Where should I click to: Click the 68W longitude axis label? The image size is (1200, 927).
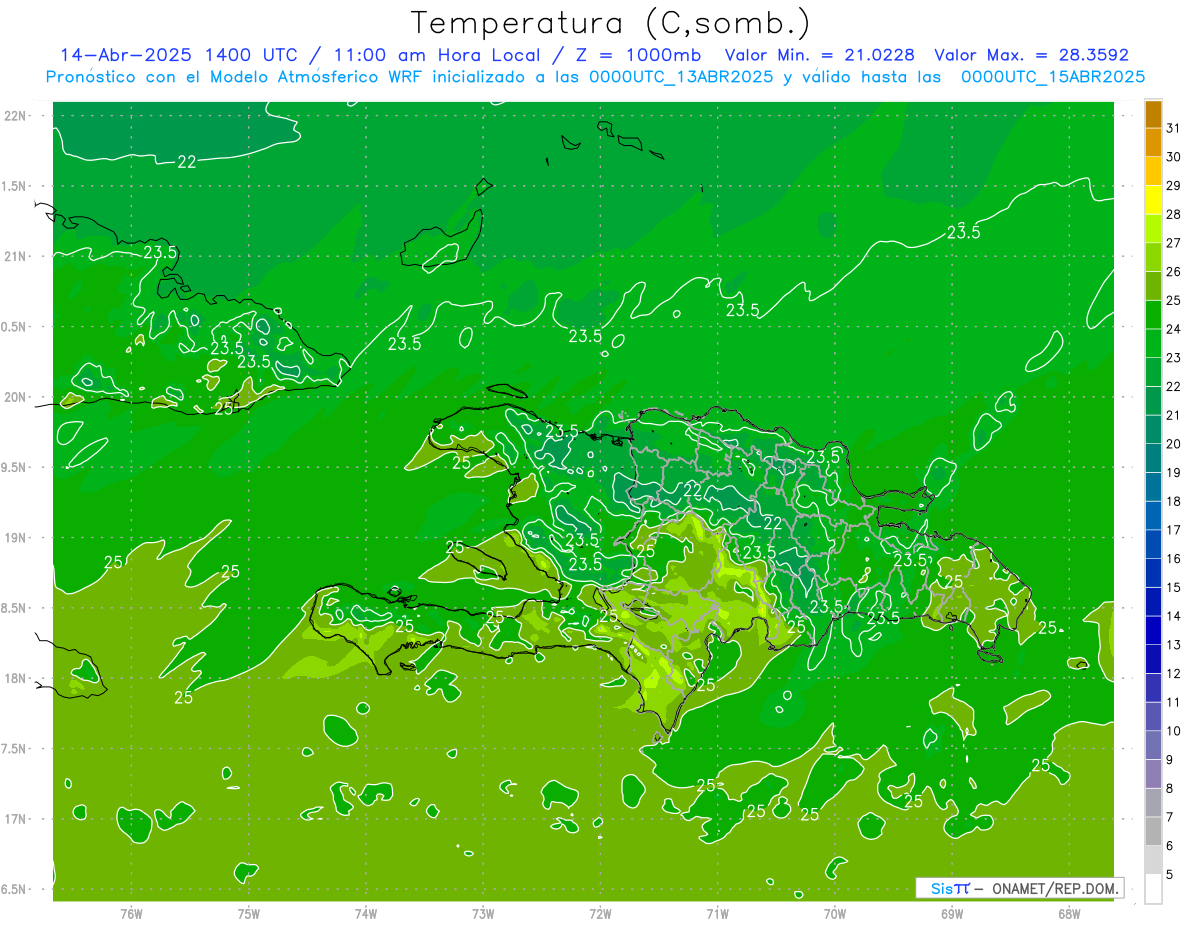coord(1069,914)
